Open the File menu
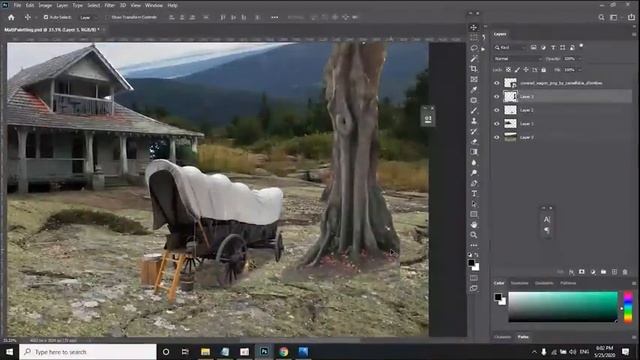This screenshot has width=640, height=360. [18, 5]
